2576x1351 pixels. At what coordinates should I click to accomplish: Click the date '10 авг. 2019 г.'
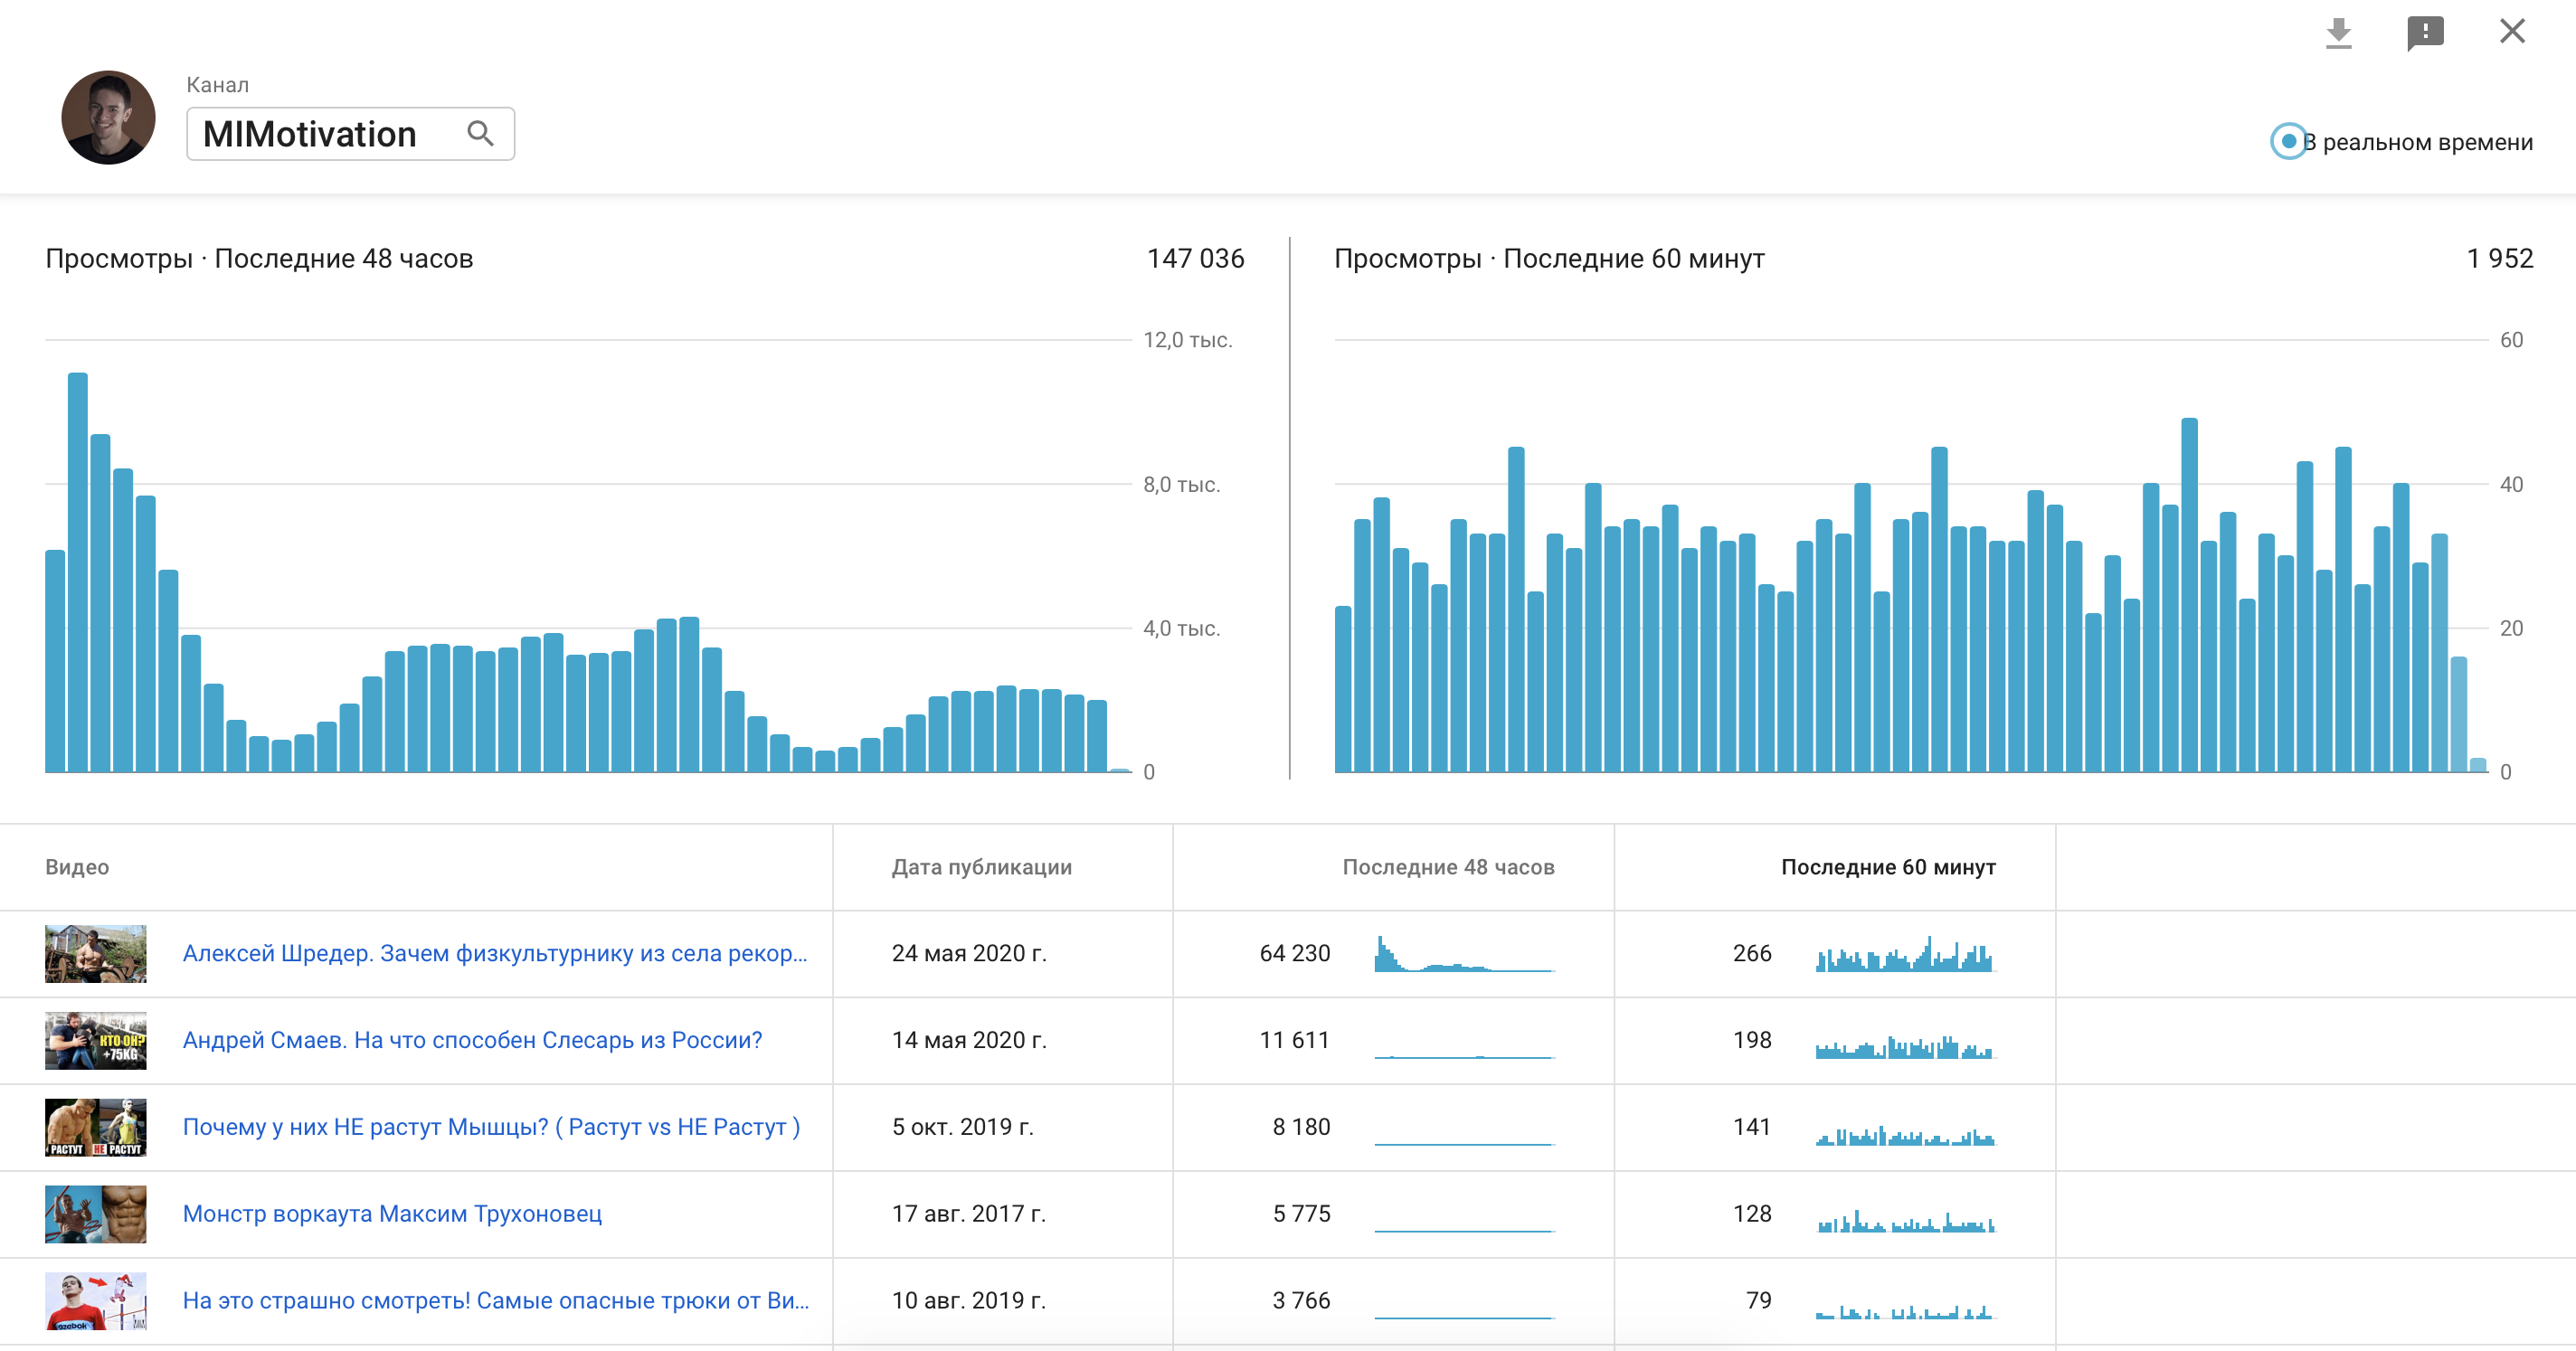pos(968,1300)
